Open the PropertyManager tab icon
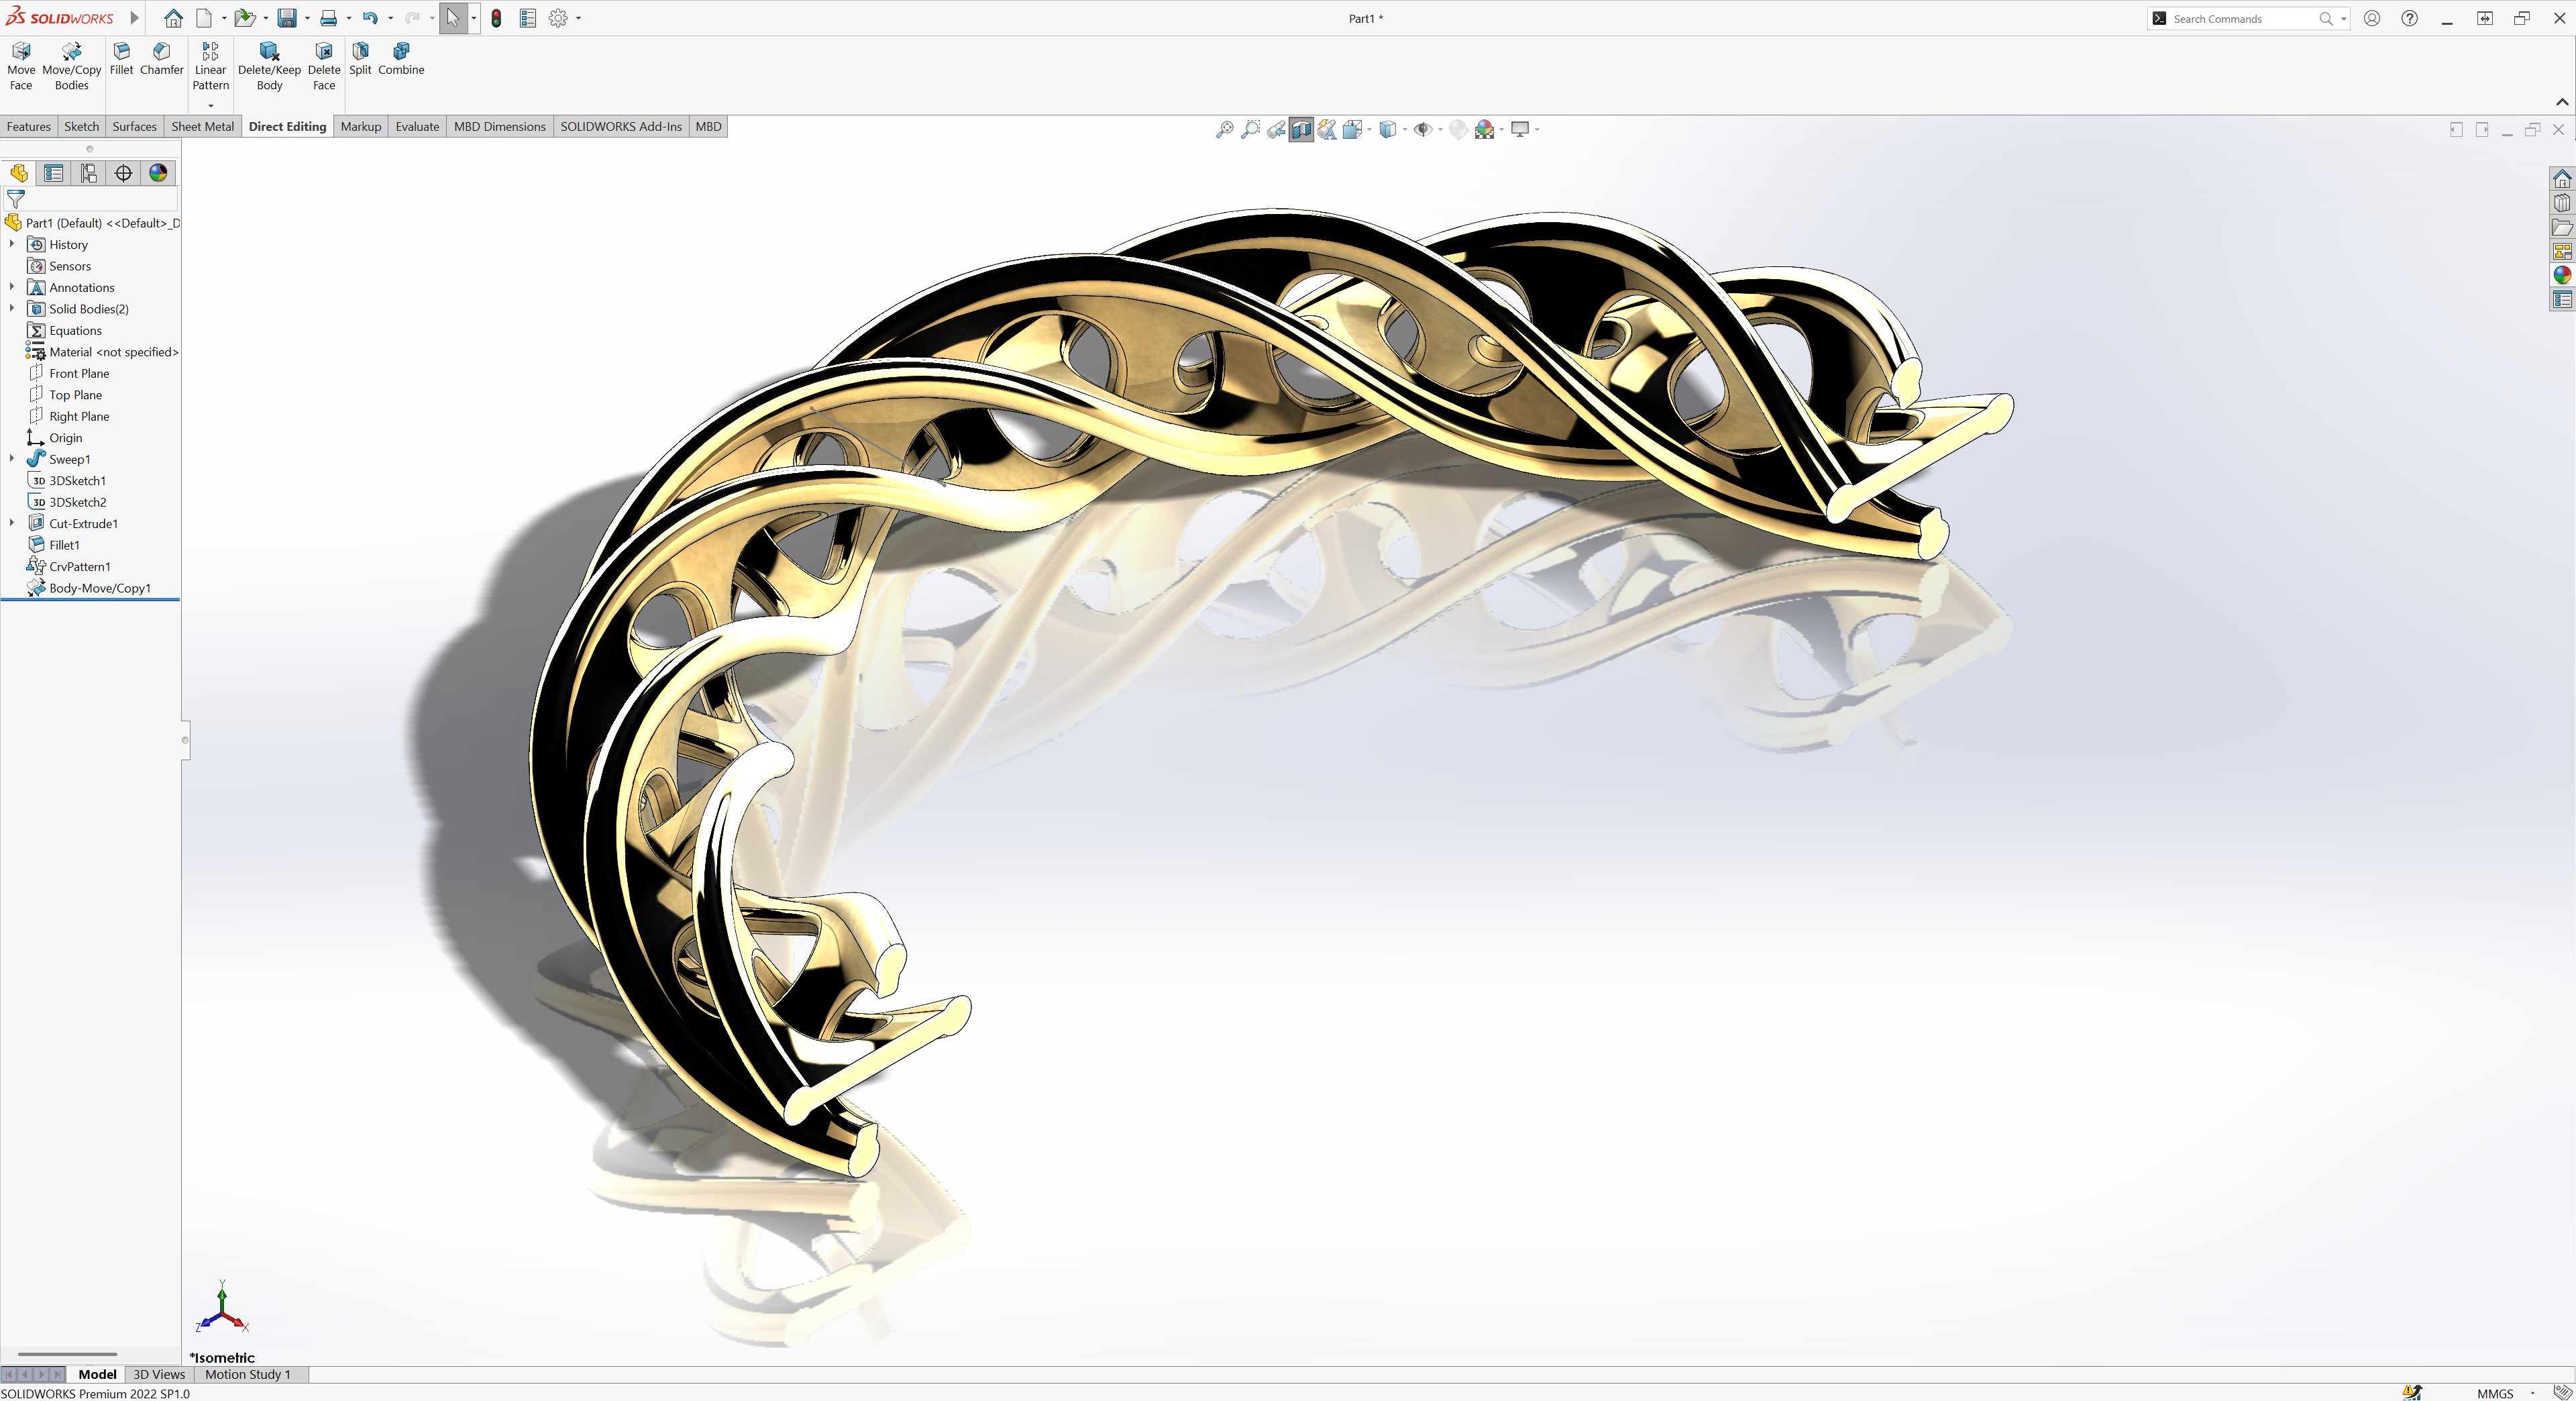Viewport: 2576px width, 1401px height. [x=54, y=173]
